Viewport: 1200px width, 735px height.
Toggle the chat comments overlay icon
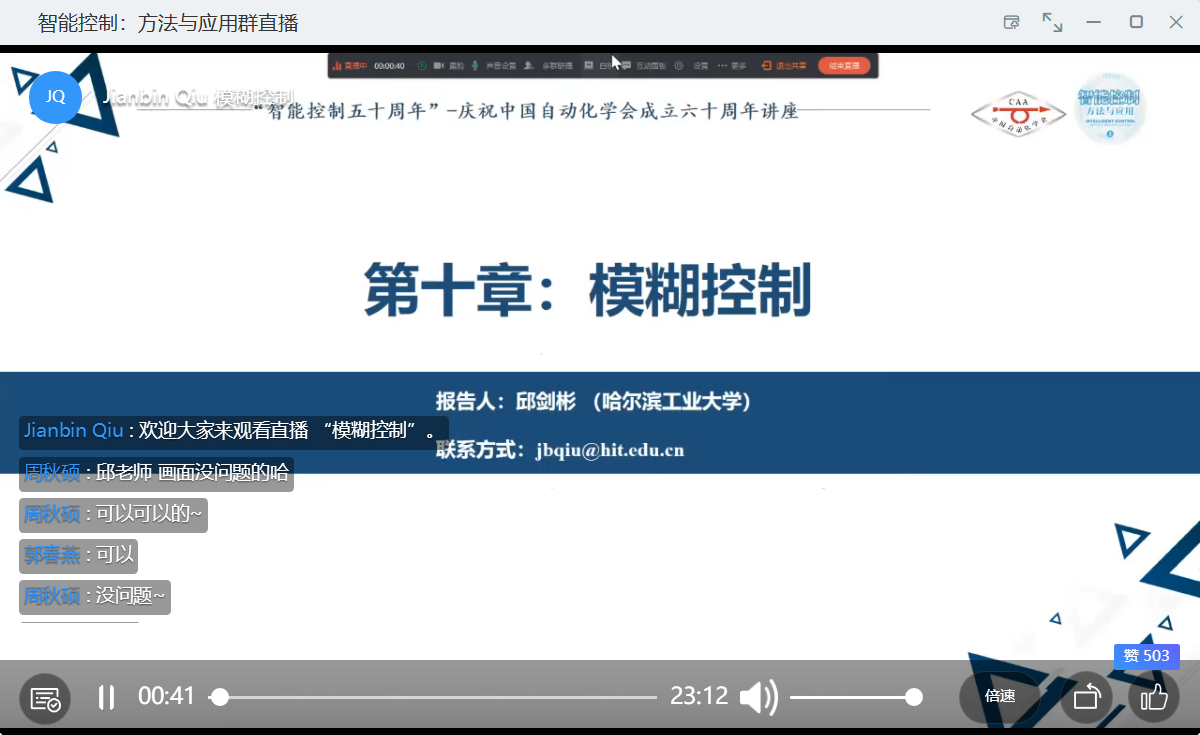point(45,699)
